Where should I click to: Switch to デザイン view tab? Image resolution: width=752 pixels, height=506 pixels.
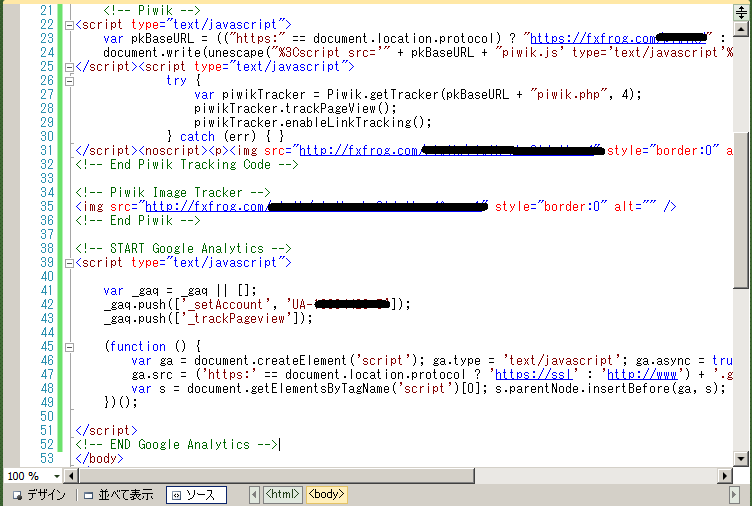point(38,495)
